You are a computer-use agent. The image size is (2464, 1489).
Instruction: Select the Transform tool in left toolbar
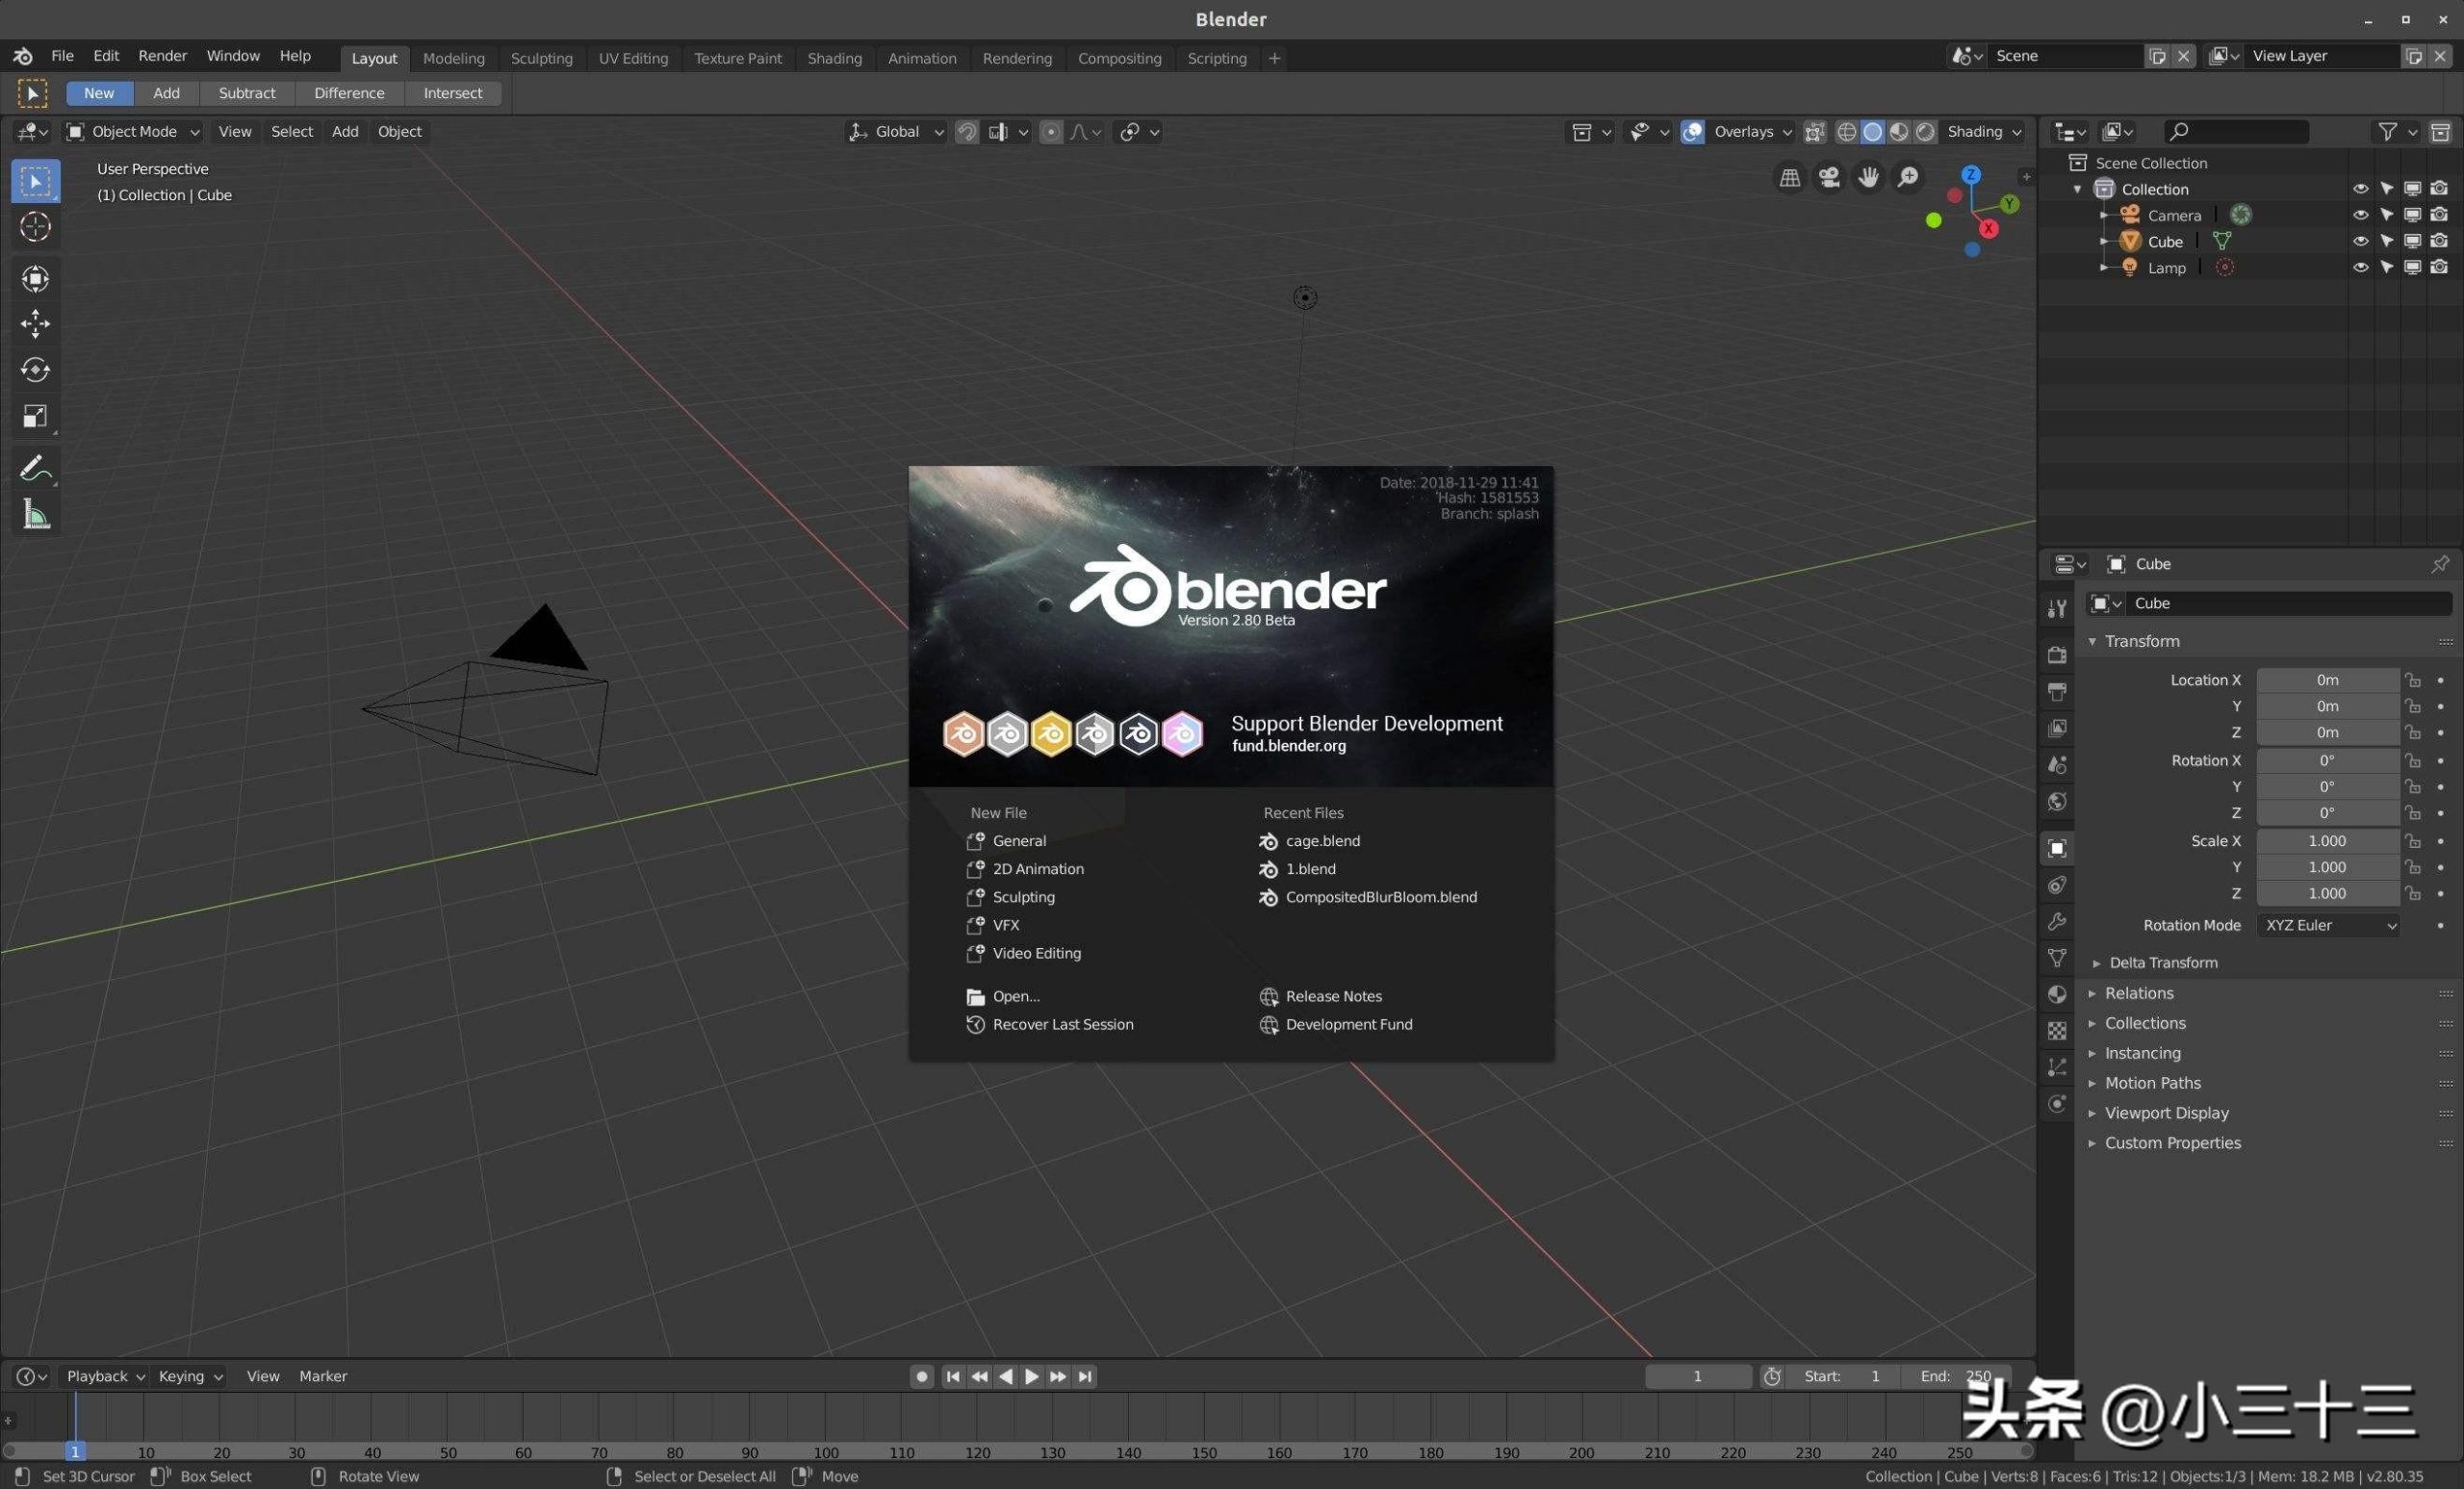point(35,278)
